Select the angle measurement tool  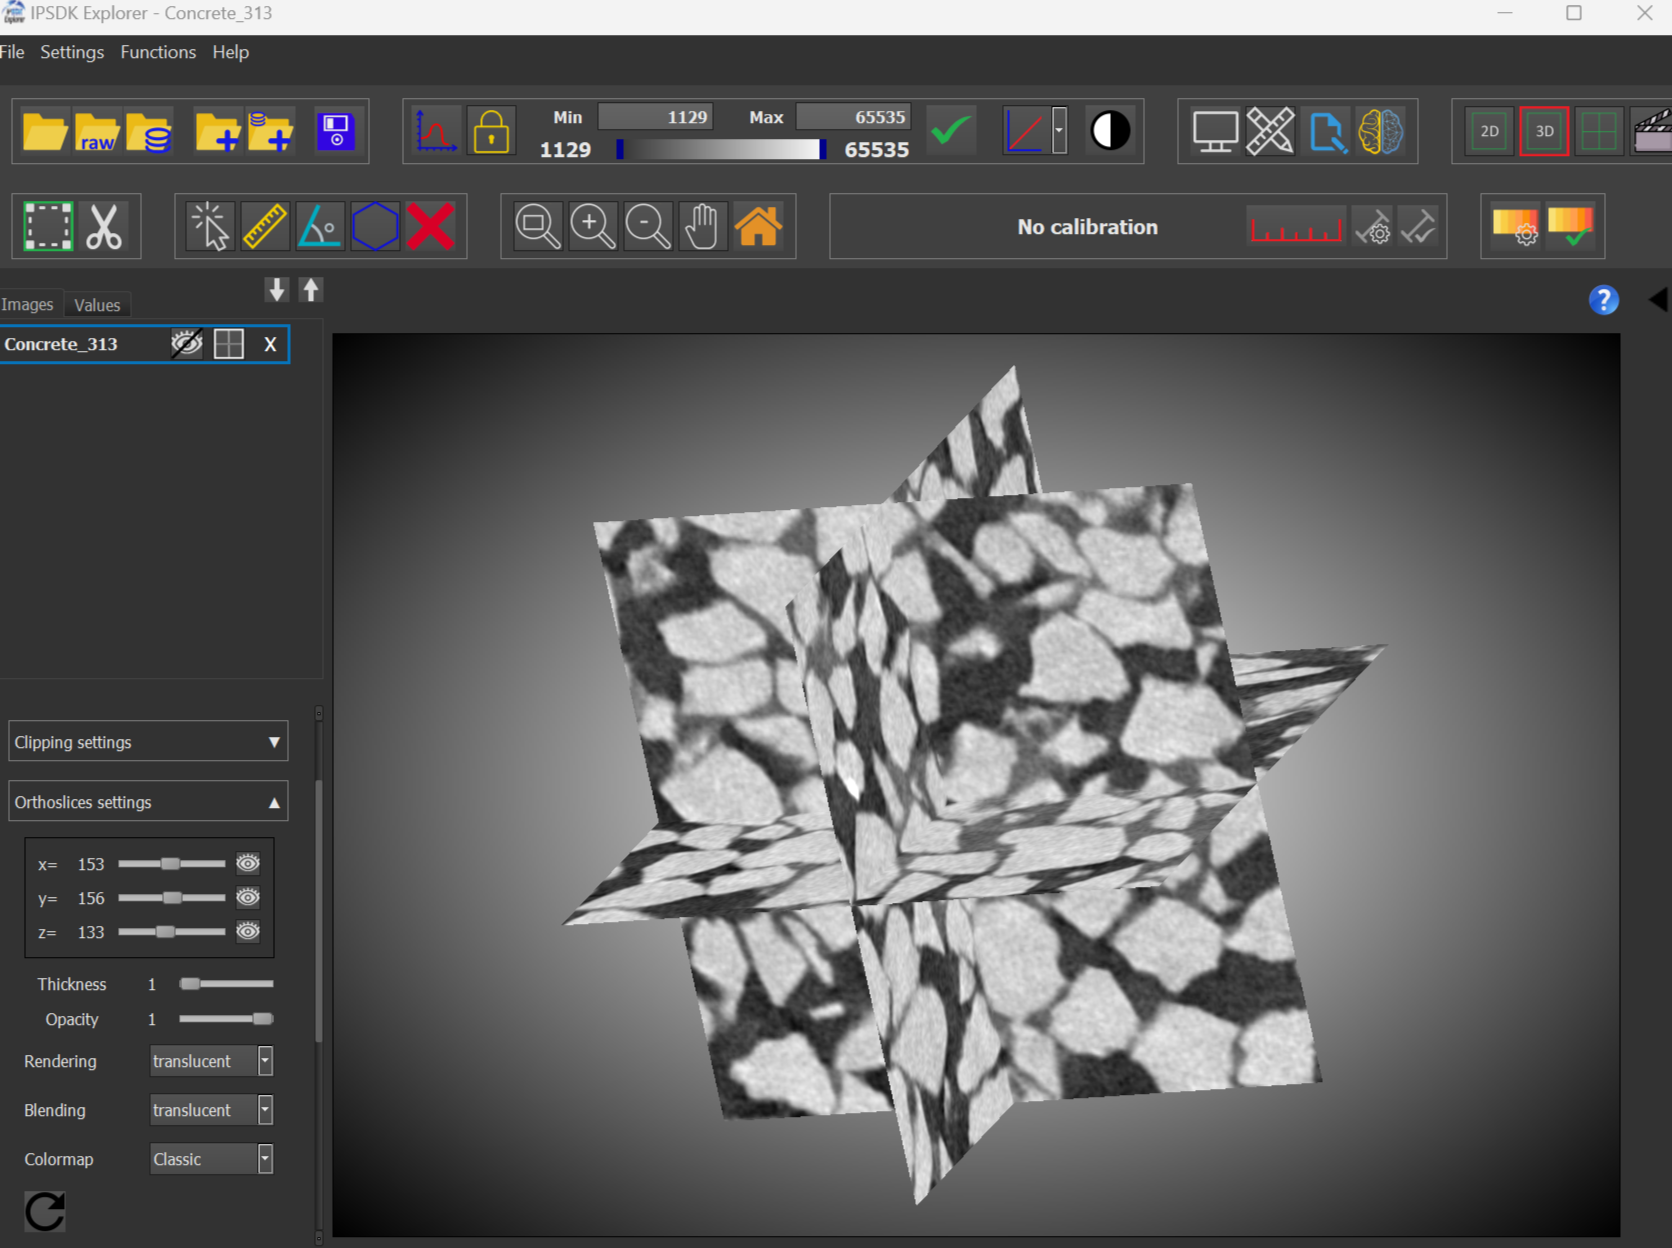(x=320, y=226)
